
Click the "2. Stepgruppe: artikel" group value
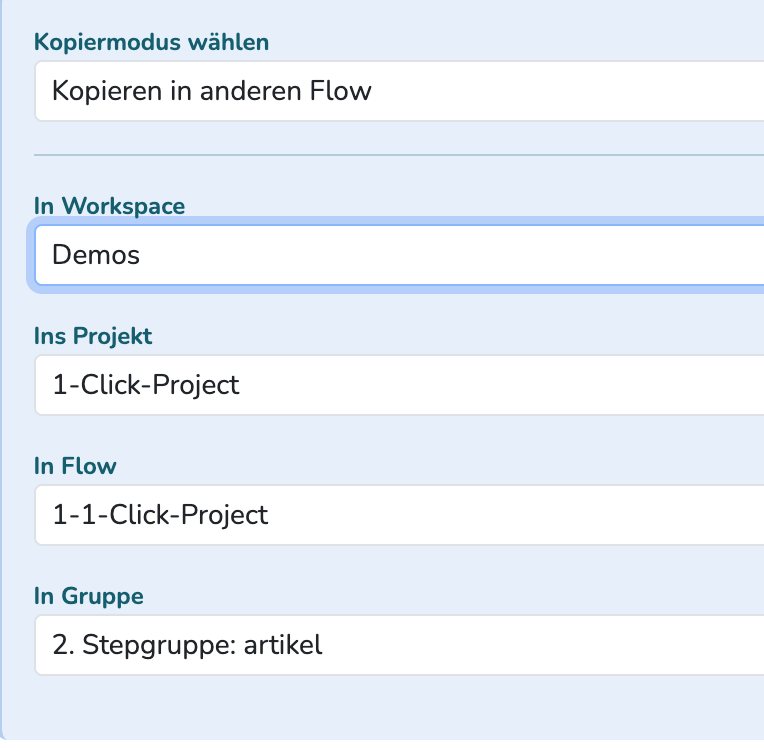click(x=187, y=645)
